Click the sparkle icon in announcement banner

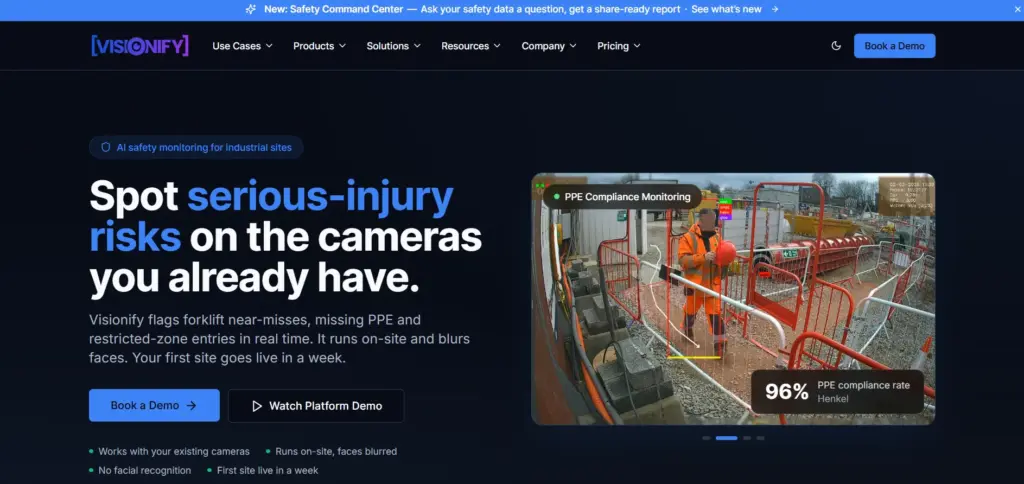pyautogui.click(x=251, y=9)
